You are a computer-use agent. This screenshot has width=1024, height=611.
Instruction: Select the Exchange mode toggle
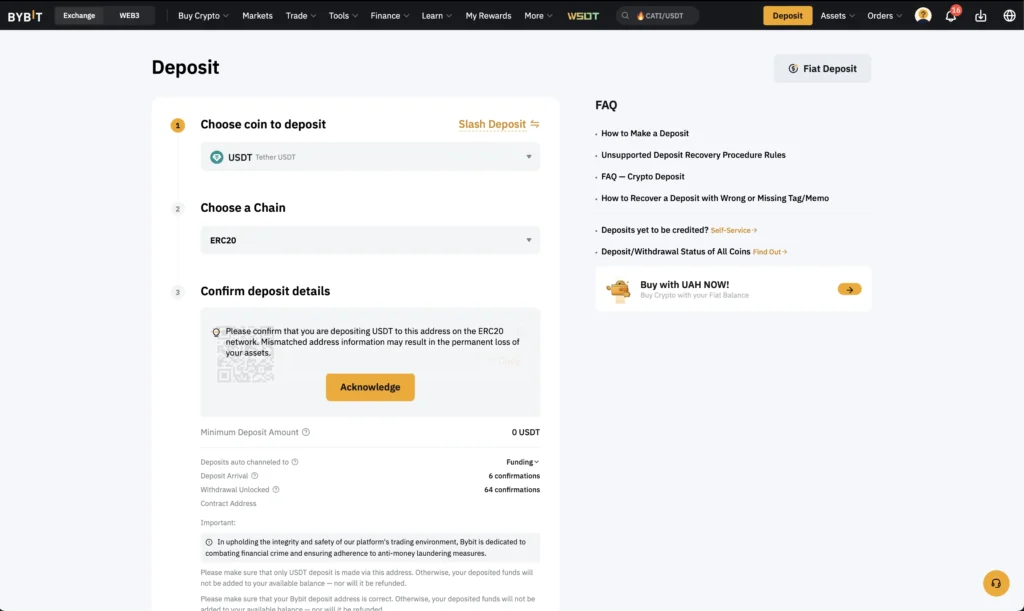click(x=79, y=16)
